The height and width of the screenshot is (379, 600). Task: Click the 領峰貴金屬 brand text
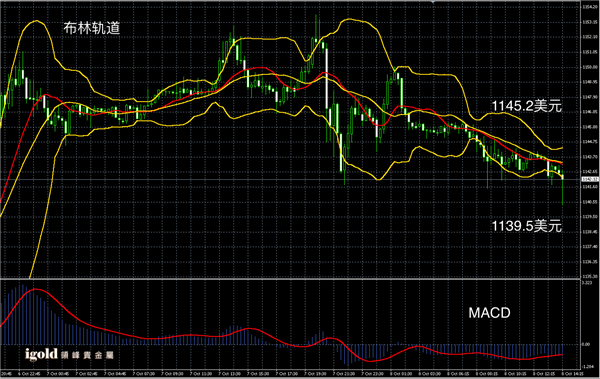(x=87, y=355)
